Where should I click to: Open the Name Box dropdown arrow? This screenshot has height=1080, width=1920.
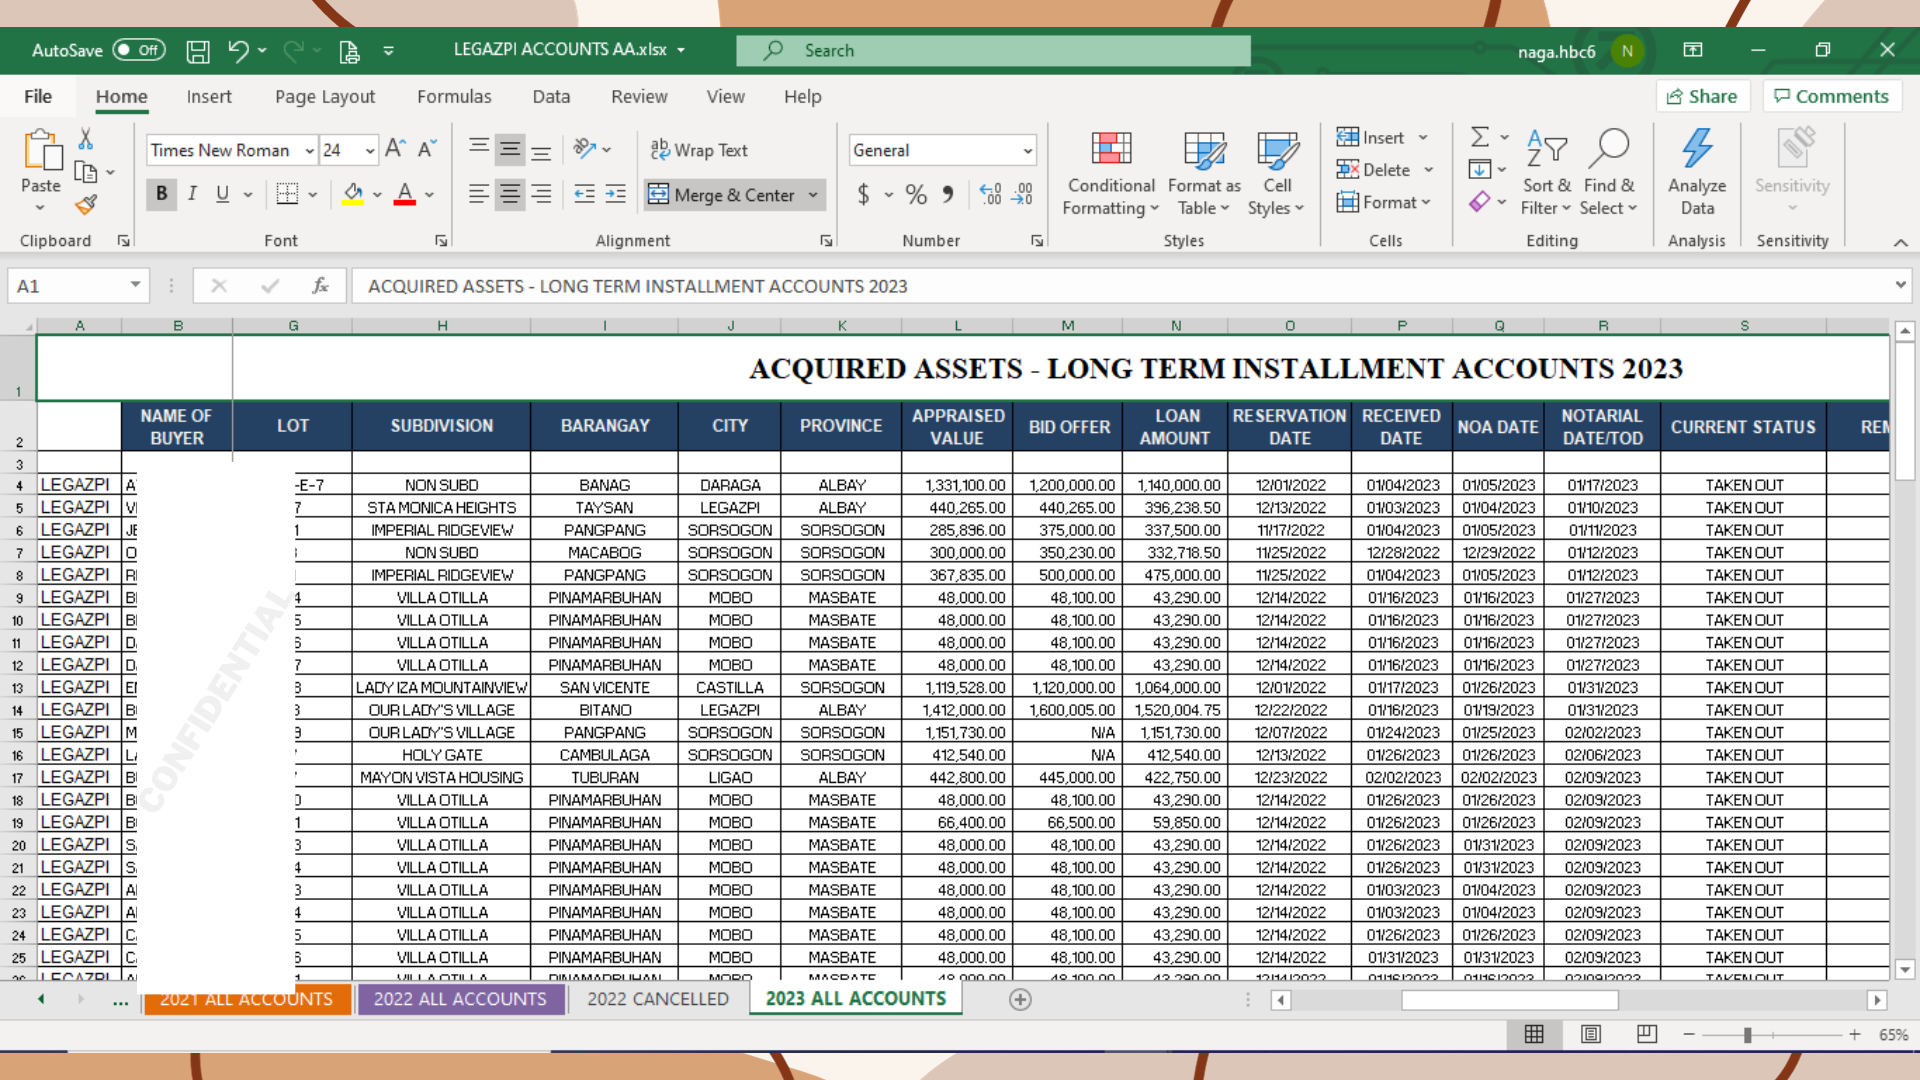click(x=135, y=286)
